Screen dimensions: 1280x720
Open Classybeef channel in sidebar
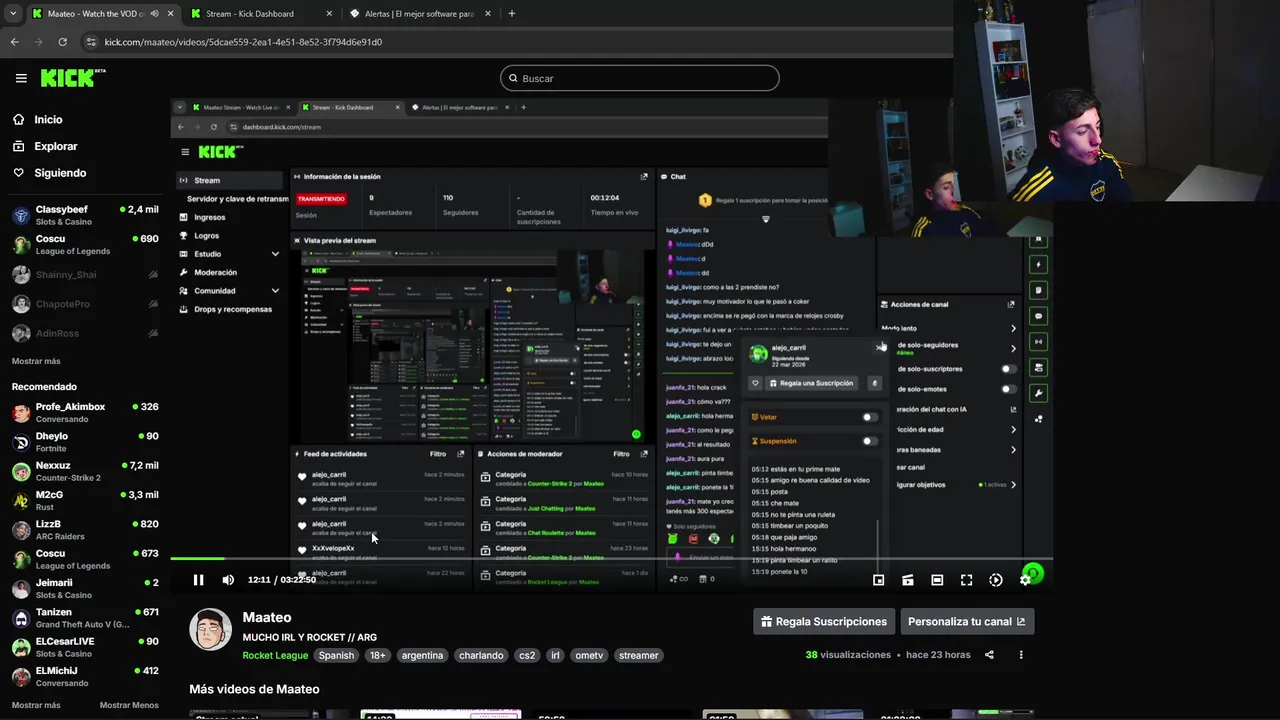point(85,215)
